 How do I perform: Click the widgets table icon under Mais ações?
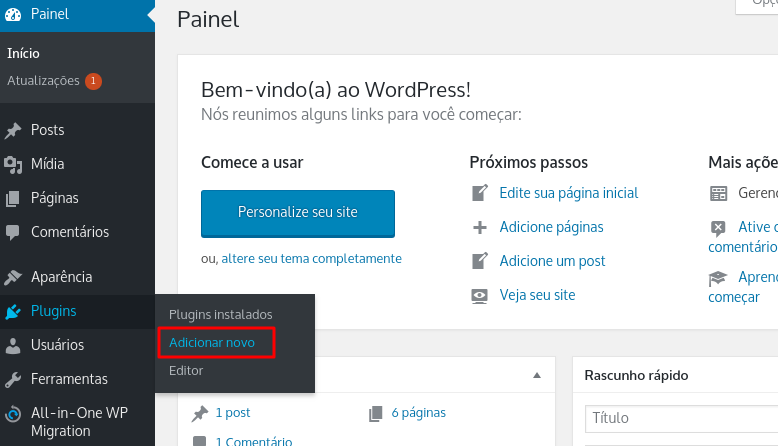pyautogui.click(x=718, y=193)
